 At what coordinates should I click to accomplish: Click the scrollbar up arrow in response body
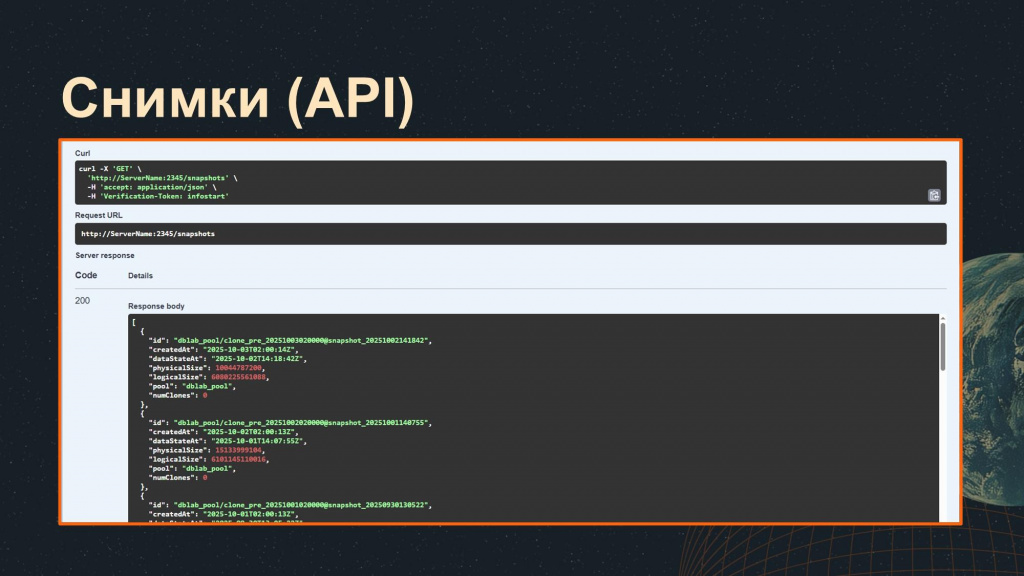(942, 319)
